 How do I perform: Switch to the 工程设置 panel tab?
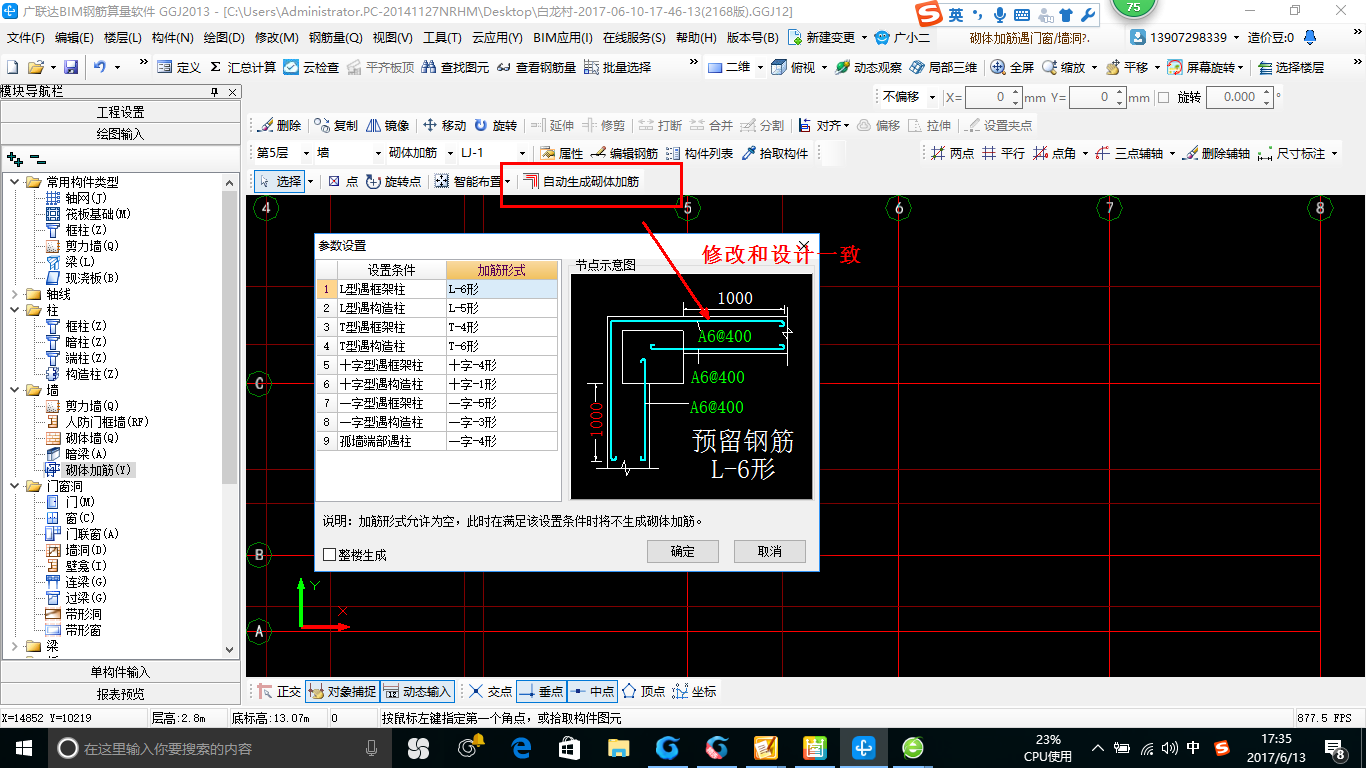click(120, 112)
